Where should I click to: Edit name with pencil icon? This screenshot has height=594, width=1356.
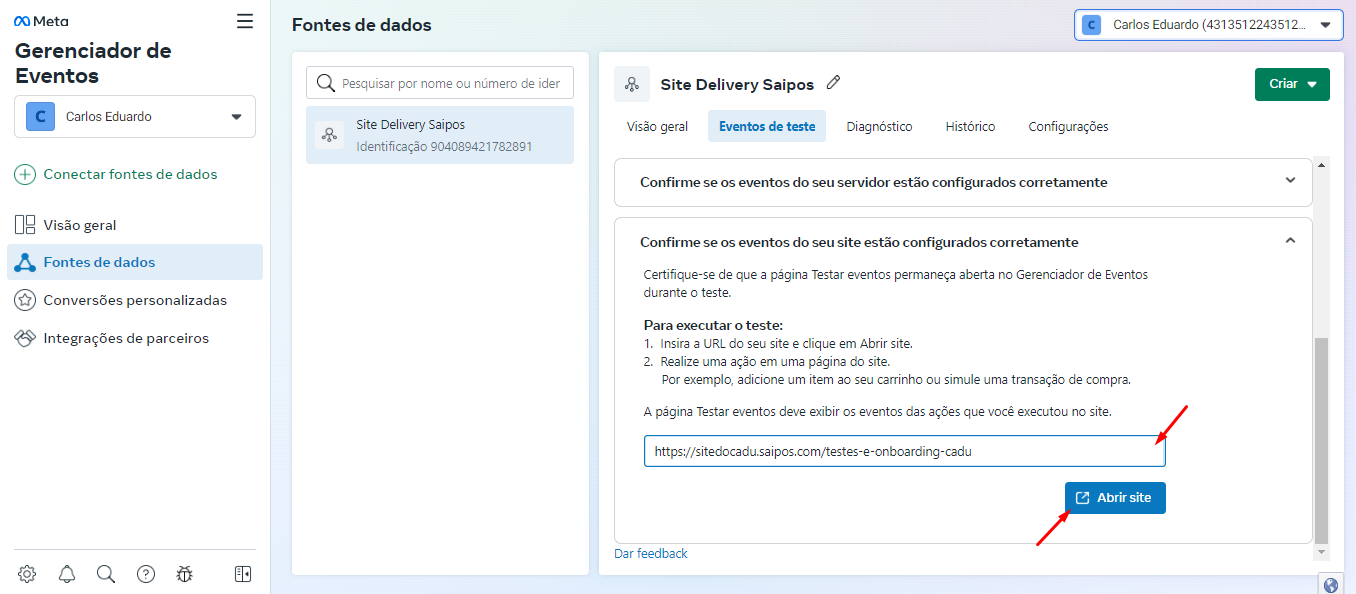(x=833, y=83)
